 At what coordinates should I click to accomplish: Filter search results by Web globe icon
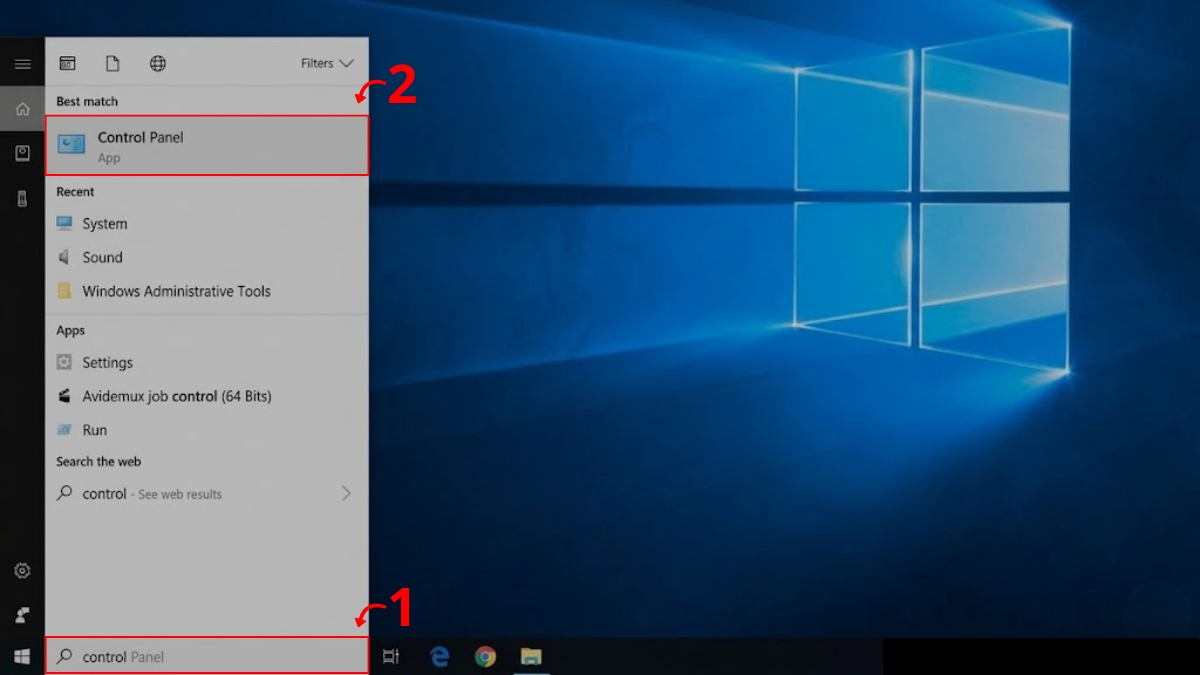(x=158, y=64)
